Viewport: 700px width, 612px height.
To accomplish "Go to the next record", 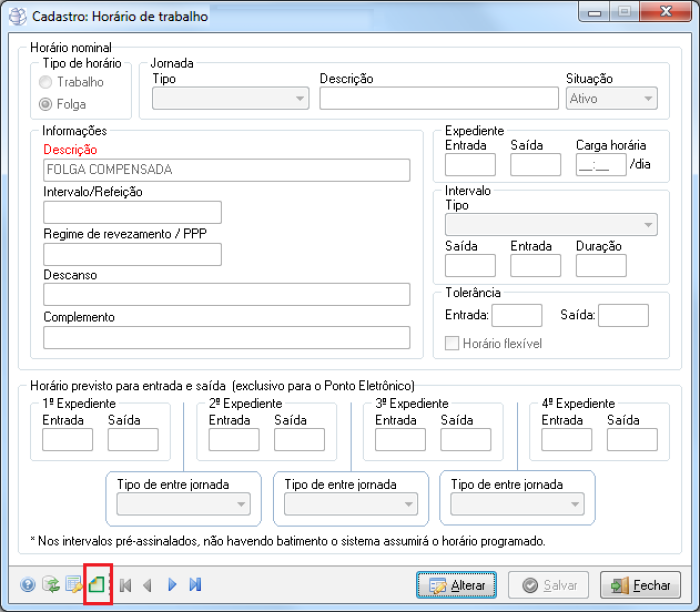I will pyautogui.click(x=172, y=585).
